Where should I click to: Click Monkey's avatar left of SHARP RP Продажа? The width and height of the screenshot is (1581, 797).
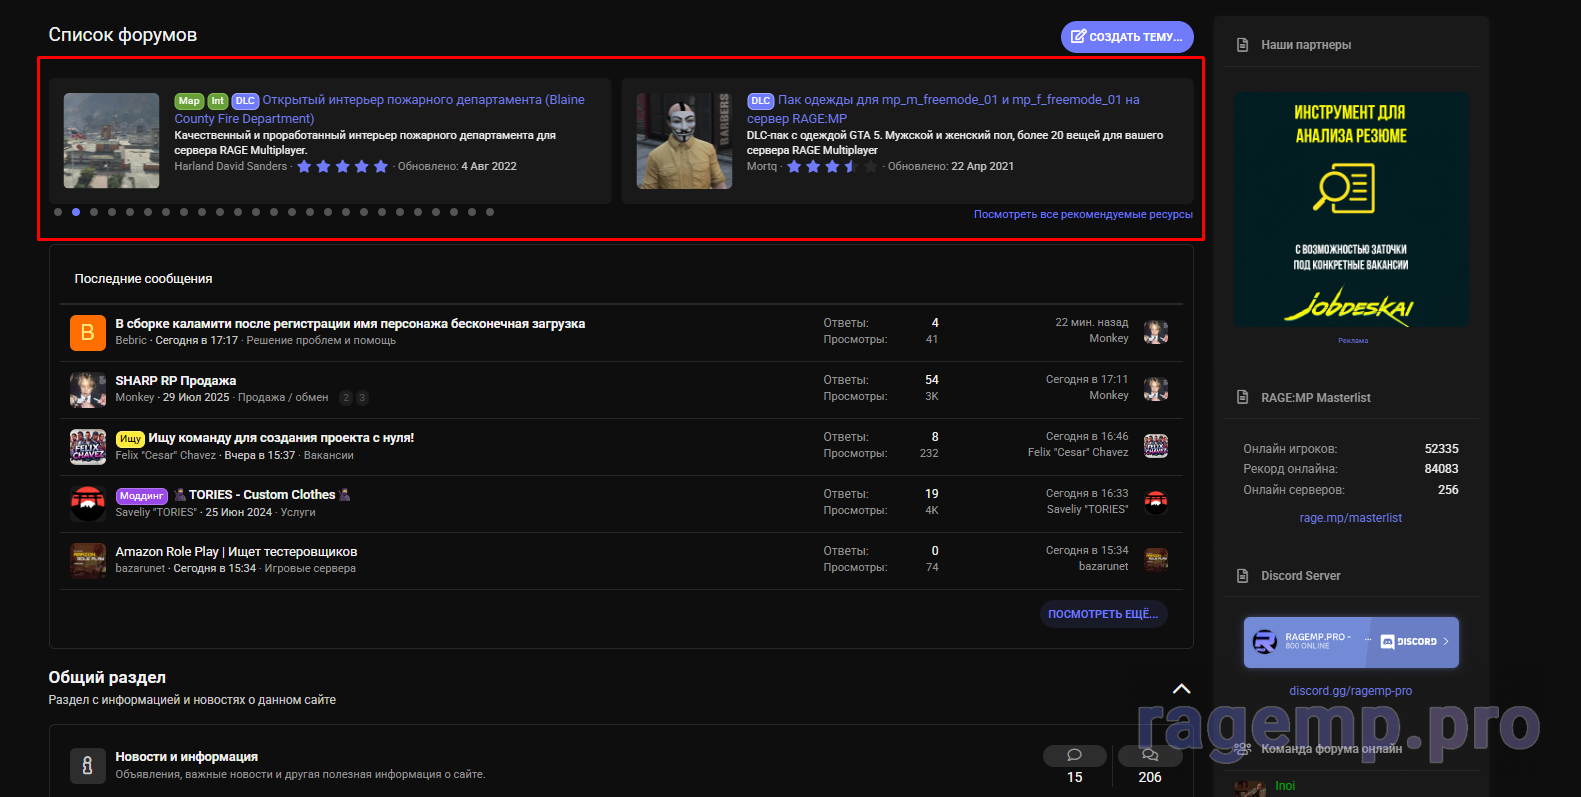[x=87, y=389]
